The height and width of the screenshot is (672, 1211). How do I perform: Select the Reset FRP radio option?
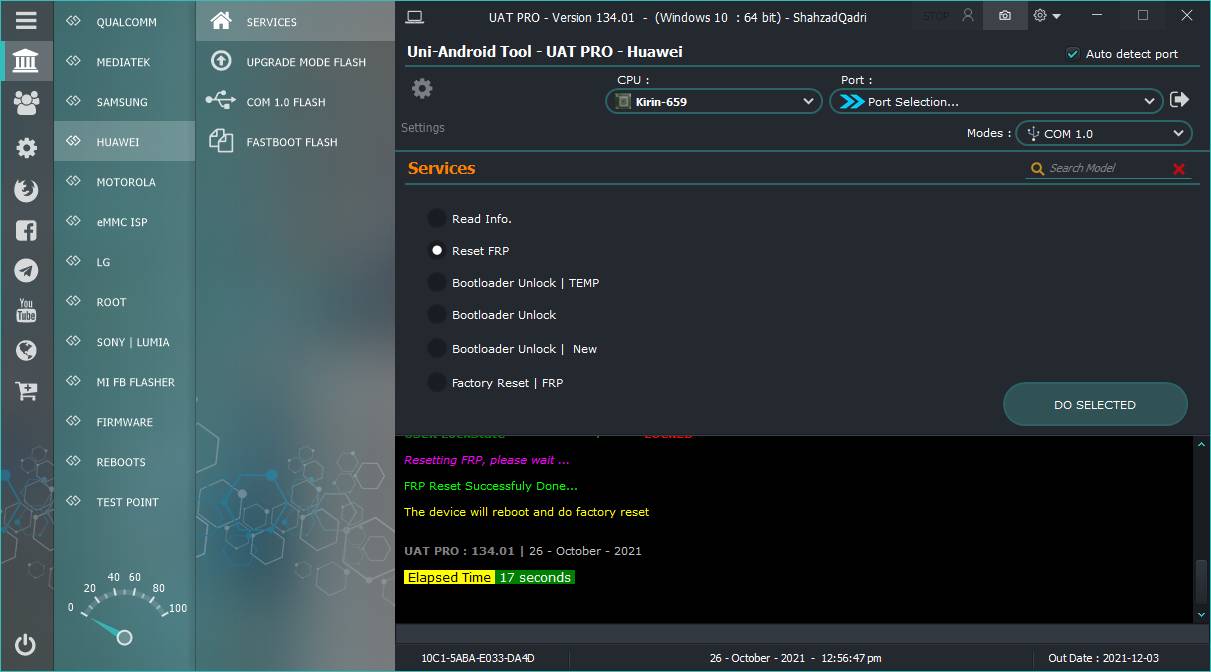coord(437,250)
